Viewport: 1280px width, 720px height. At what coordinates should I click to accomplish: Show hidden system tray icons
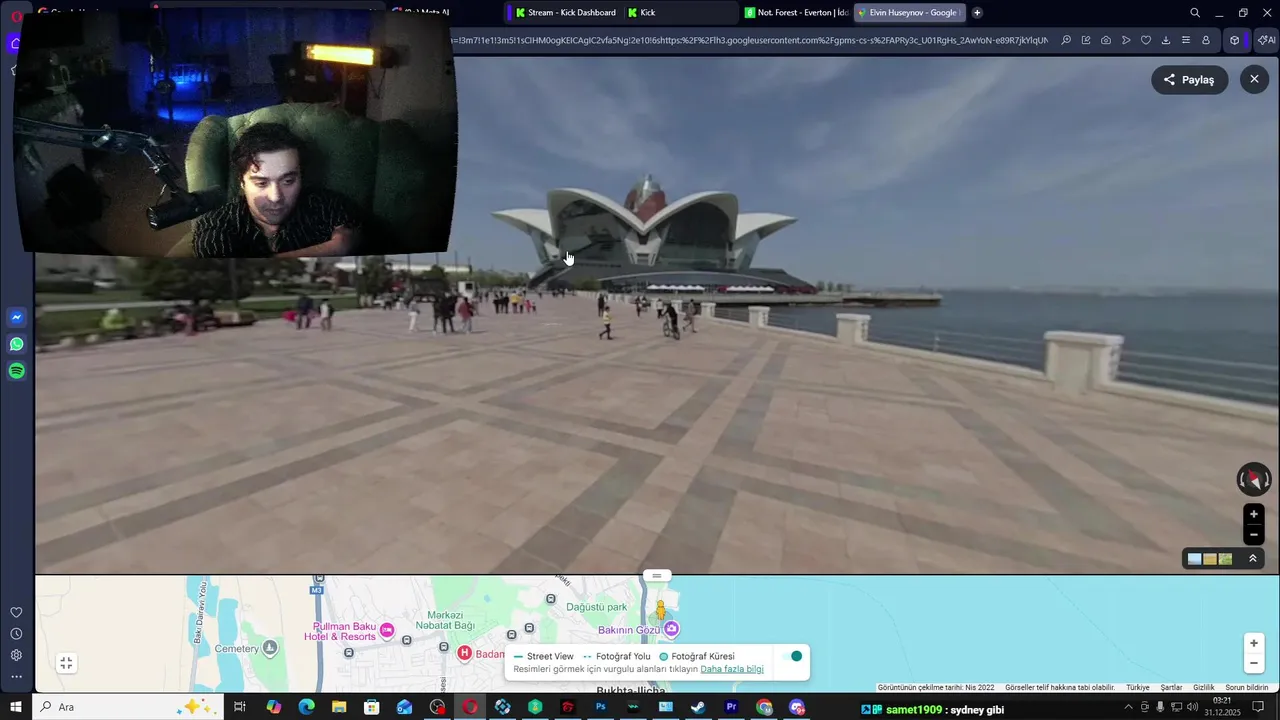coord(1129,707)
